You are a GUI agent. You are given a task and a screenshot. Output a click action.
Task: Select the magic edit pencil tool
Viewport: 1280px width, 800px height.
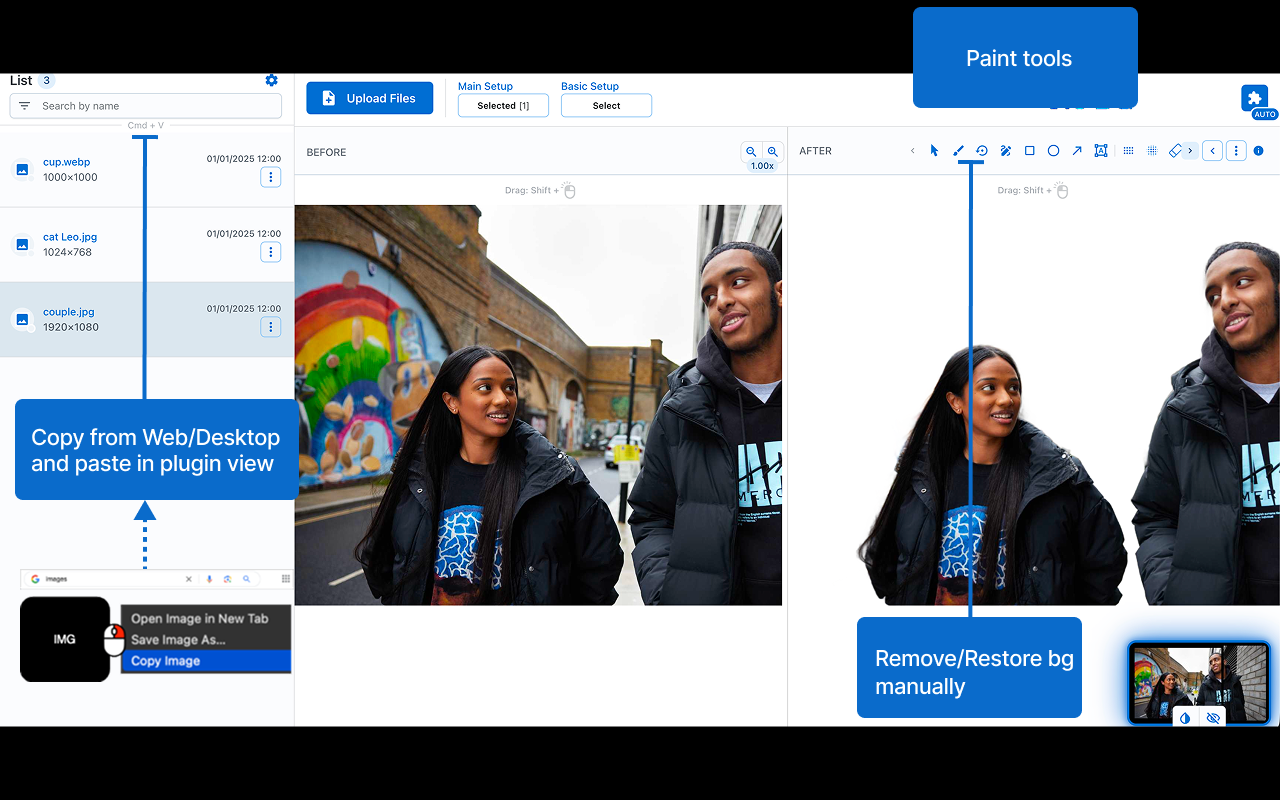point(1006,151)
